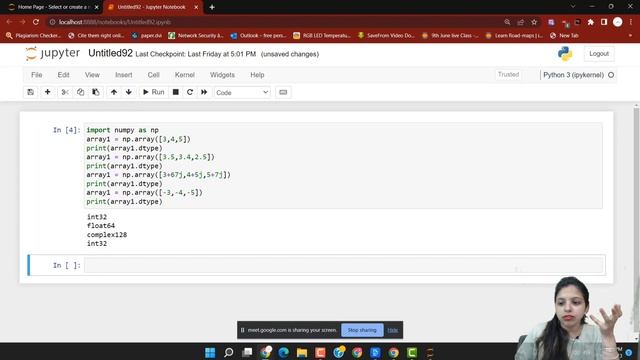Image resolution: width=640 pixels, height=360 pixels.
Task: Click the kernel idle indicator circle
Action: coord(611,75)
